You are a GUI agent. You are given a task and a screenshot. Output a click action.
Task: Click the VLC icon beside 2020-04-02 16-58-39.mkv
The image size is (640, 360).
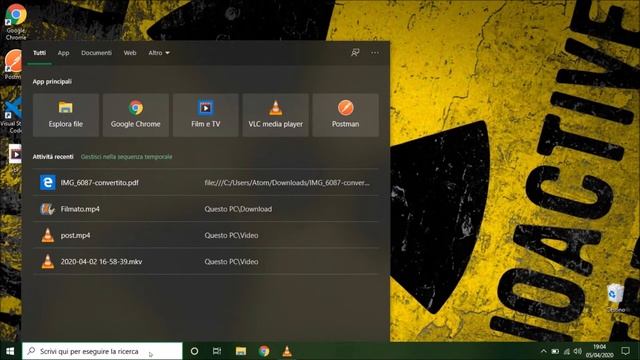pyautogui.click(x=48, y=262)
